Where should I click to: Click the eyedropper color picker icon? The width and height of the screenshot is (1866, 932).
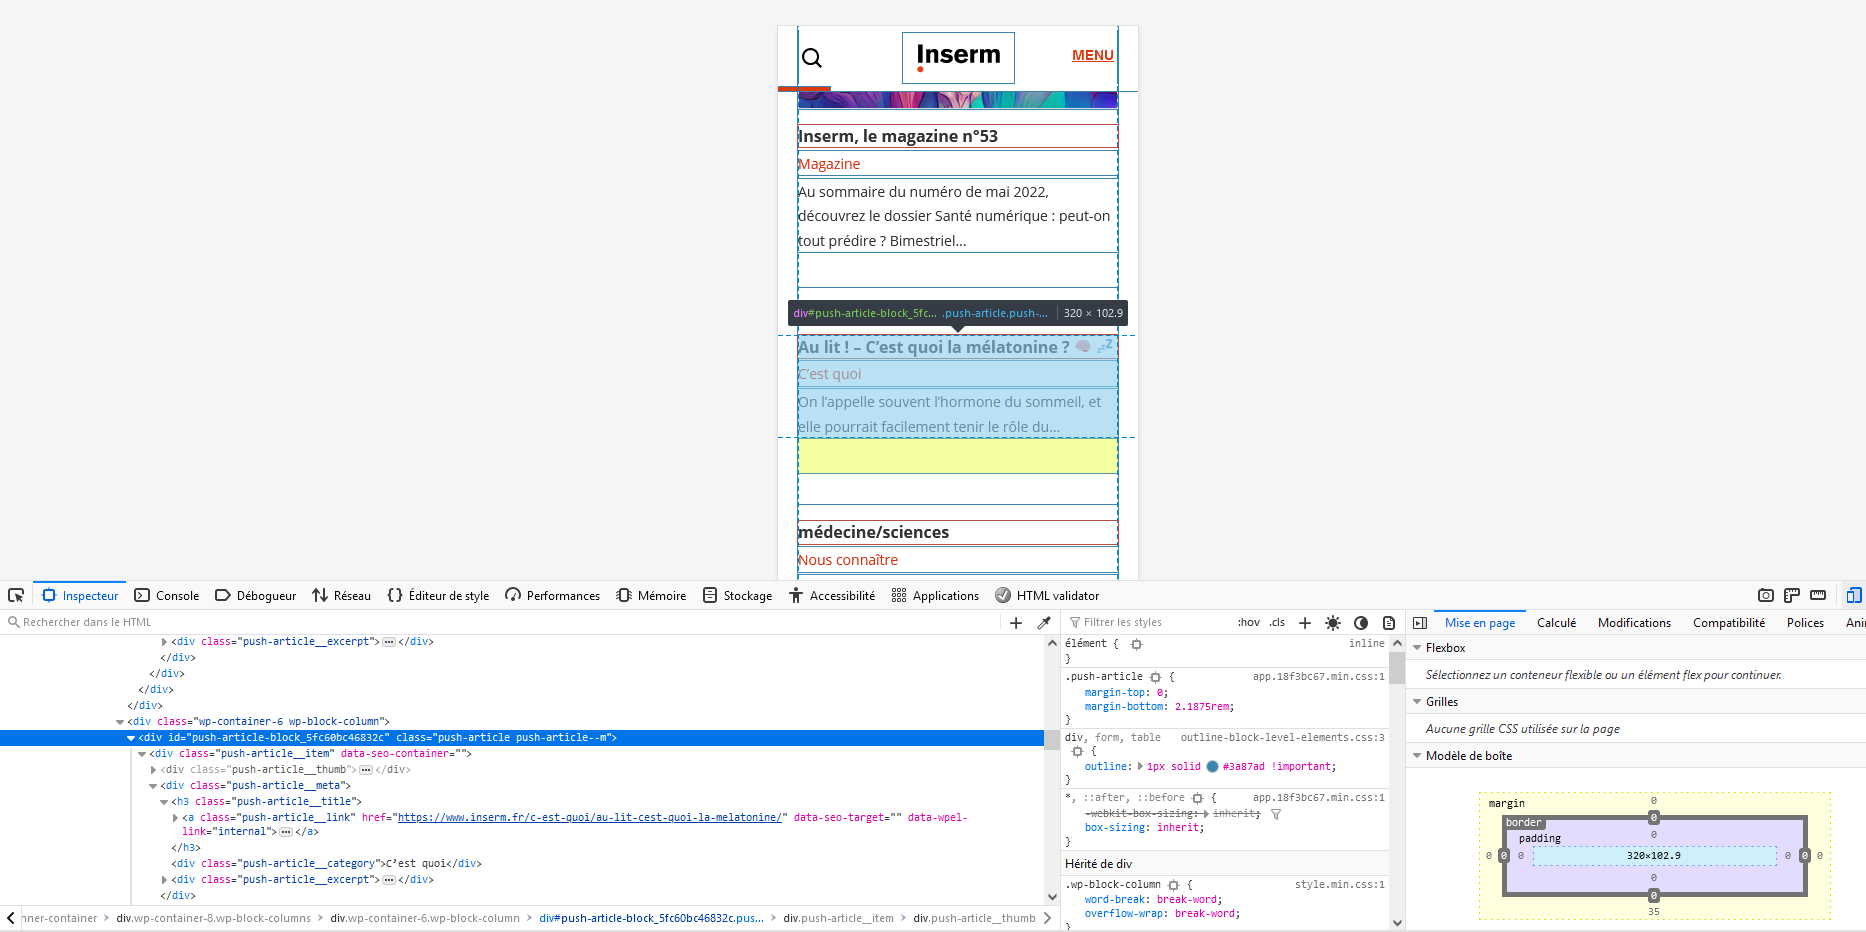(1044, 622)
